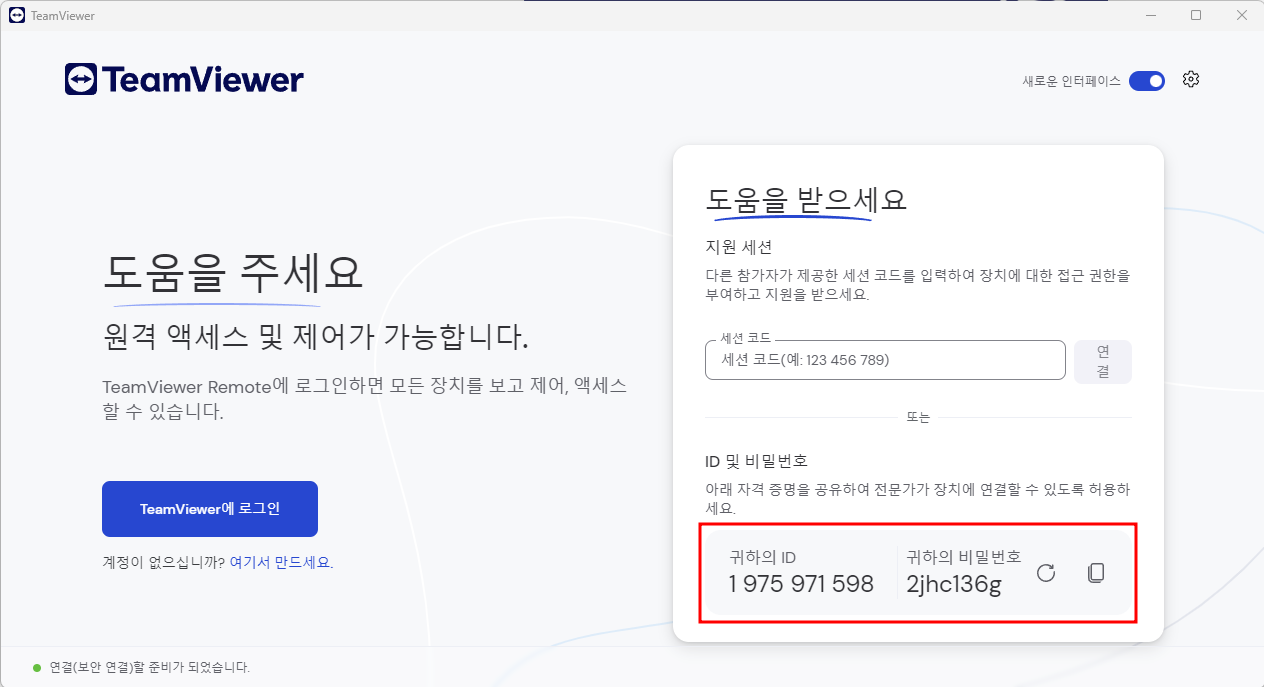This screenshot has height=687, width=1264.
Task: Click the ID 및 비밀번호 section label
Action: tap(757, 460)
